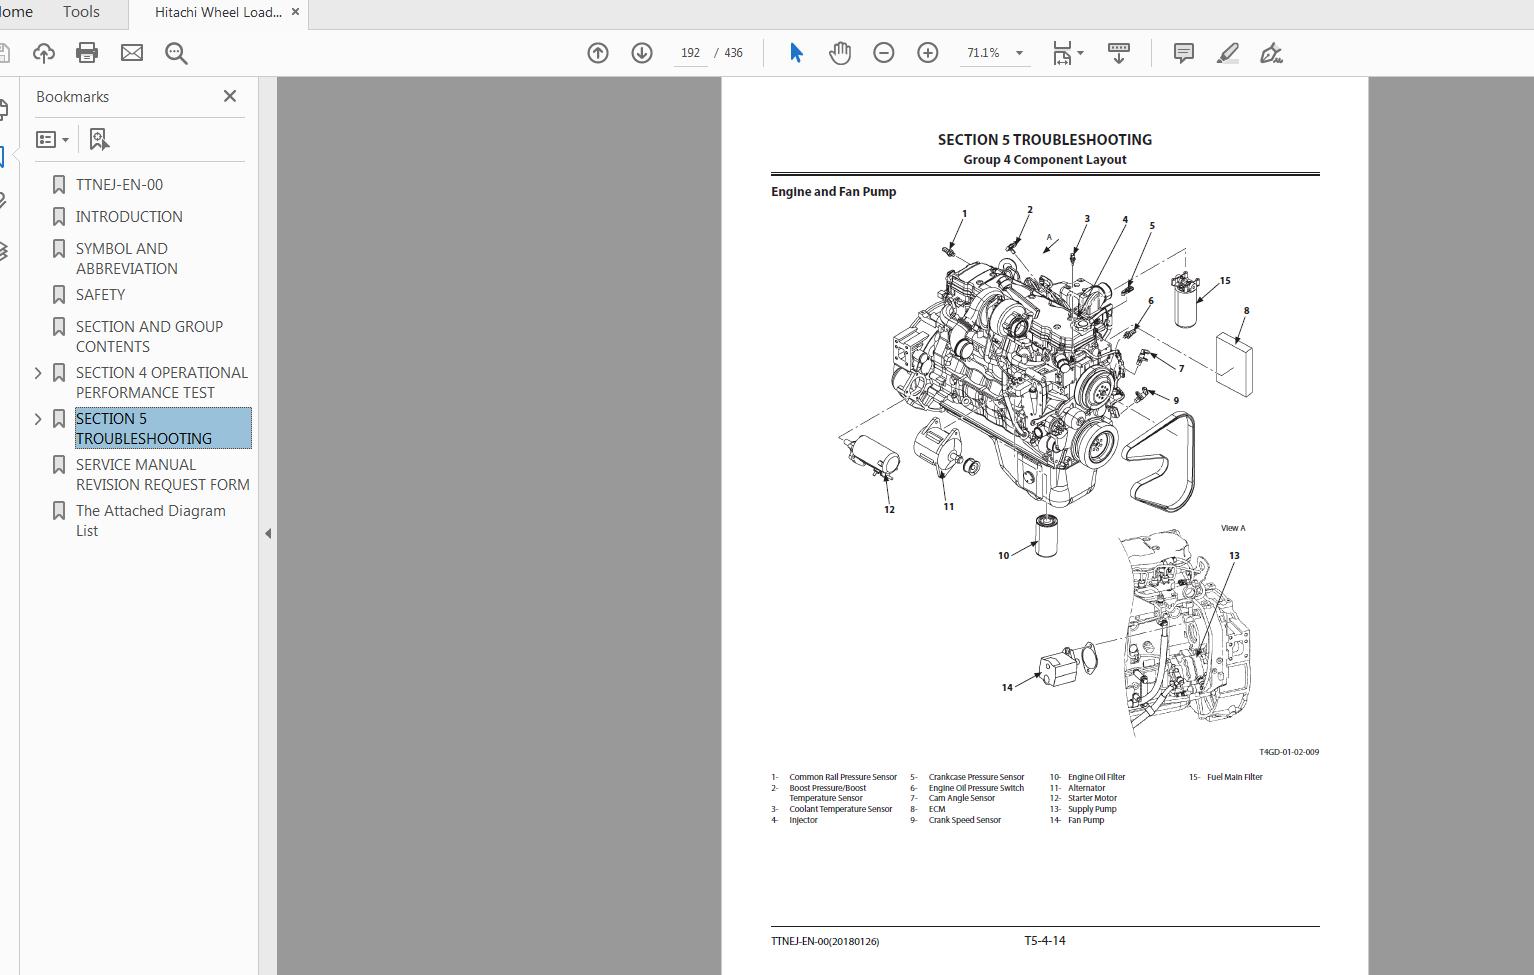The width and height of the screenshot is (1534, 975).
Task: Expand the SECTION 5 TROUBLESHOOTING bookmark
Action: 38,419
